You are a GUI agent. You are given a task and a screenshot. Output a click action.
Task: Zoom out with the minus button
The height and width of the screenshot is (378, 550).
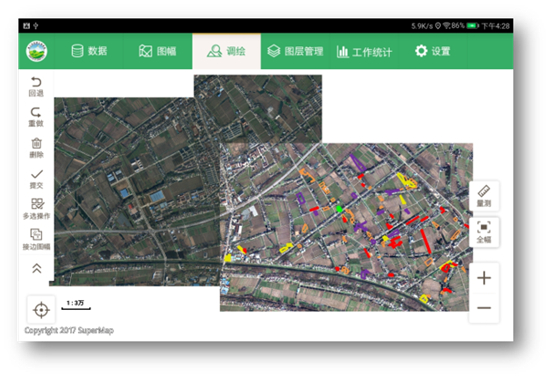484,308
